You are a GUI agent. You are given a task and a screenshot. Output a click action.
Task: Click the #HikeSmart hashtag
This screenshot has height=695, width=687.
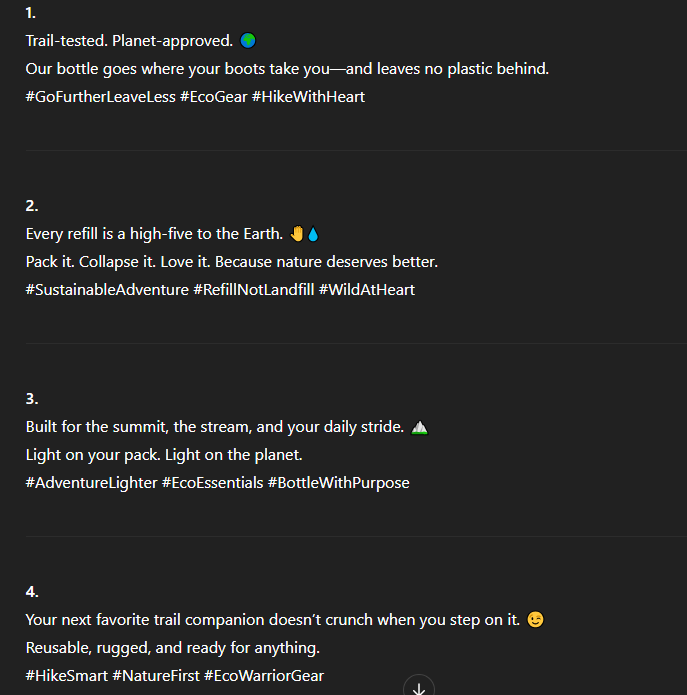67,676
